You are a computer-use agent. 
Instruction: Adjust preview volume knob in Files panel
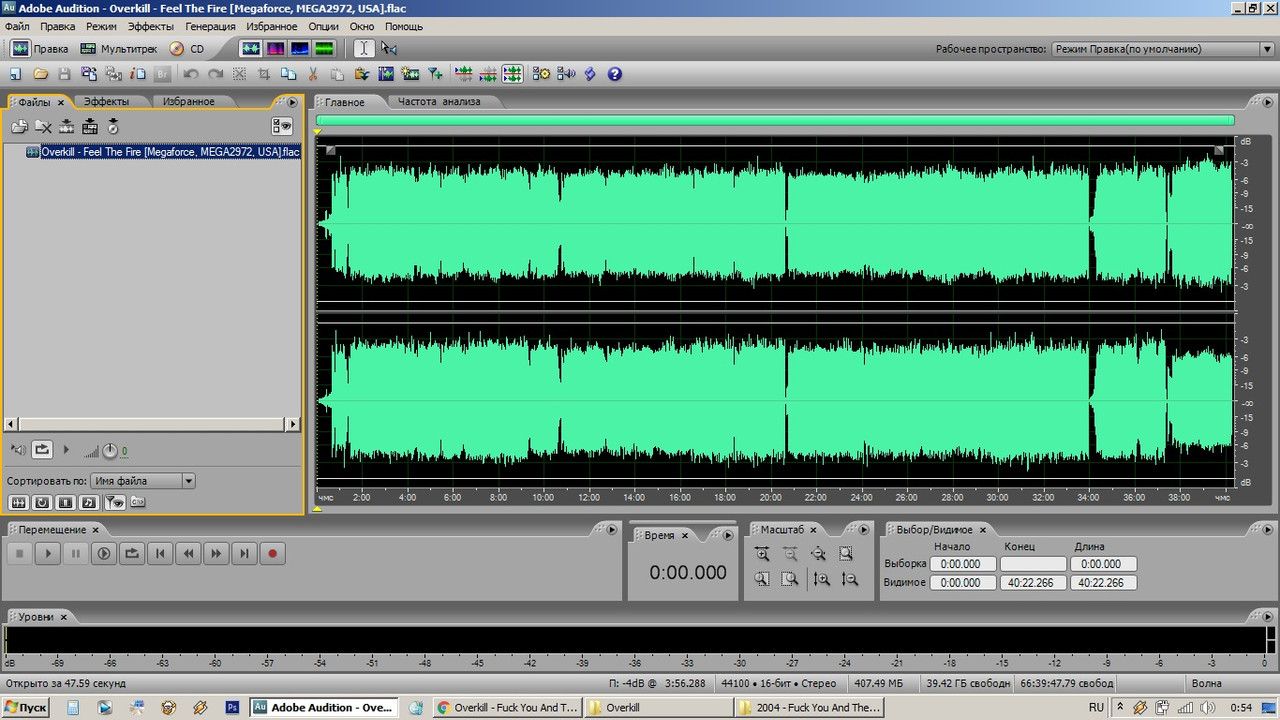click(110, 451)
